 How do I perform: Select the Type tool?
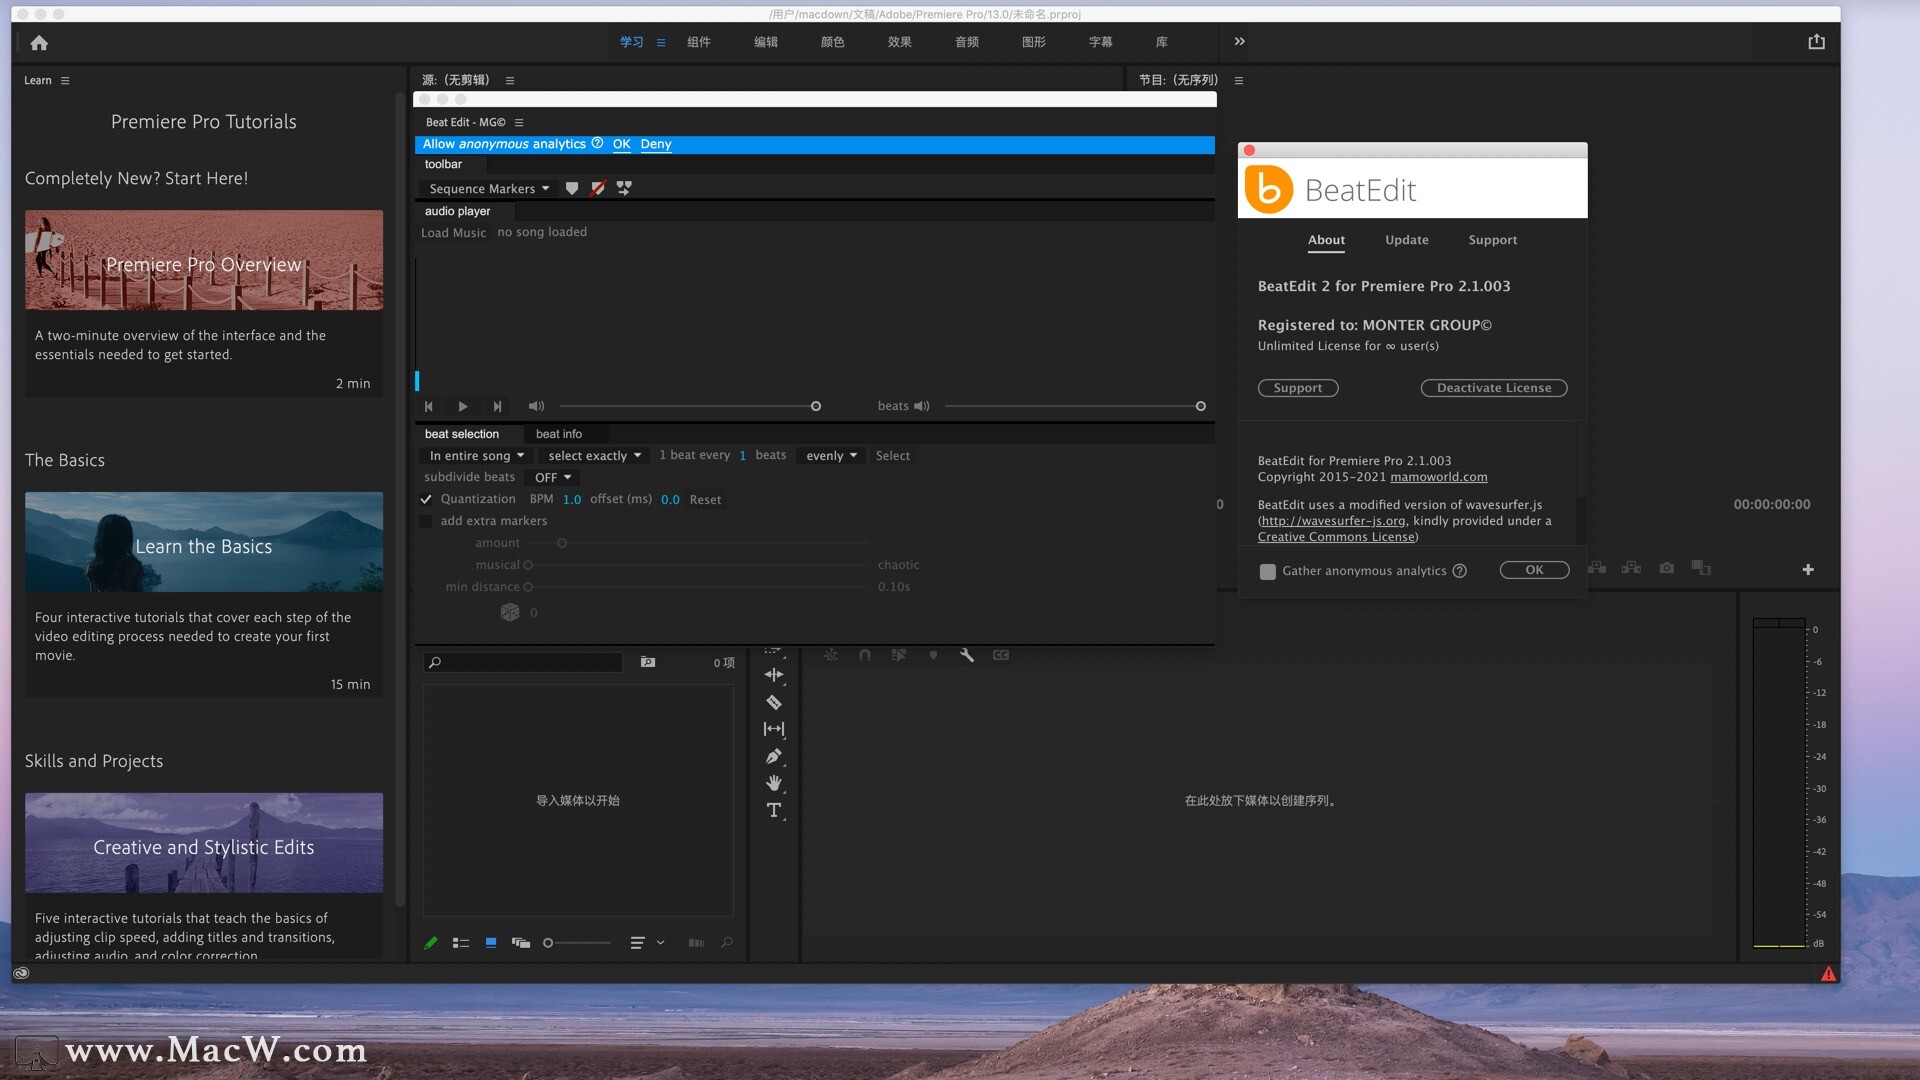[x=773, y=810]
